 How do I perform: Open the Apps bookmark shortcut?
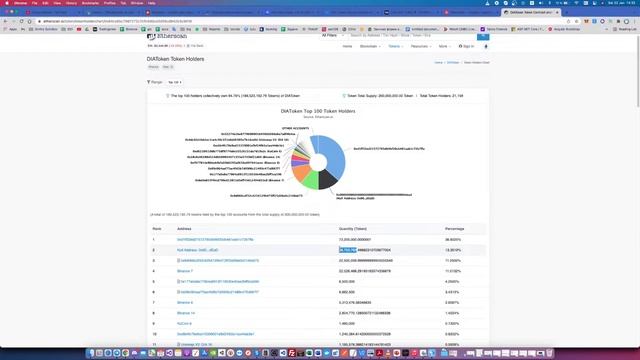pos(10,29)
